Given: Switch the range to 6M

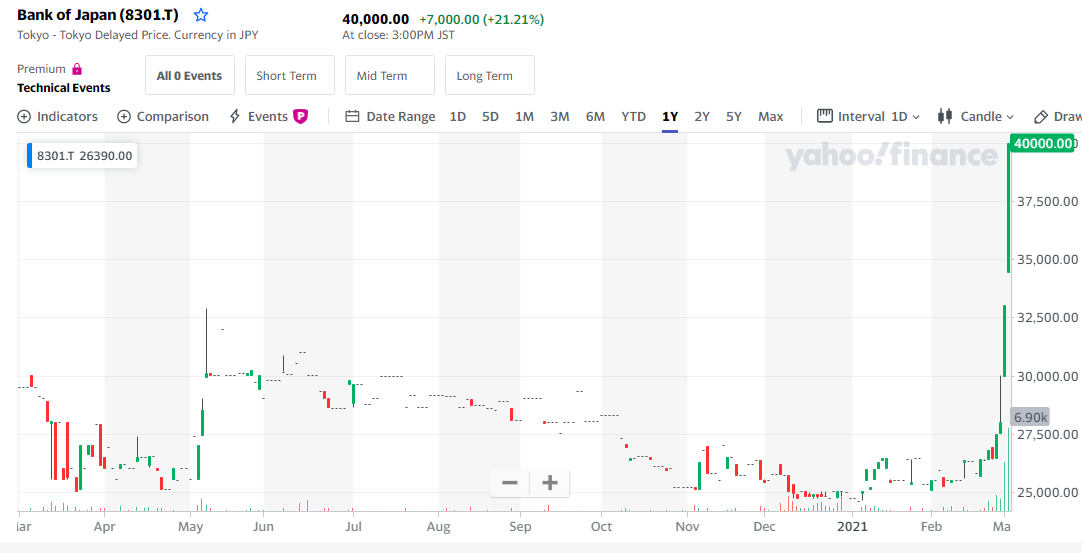Looking at the screenshot, I should pyautogui.click(x=595, y=117).
